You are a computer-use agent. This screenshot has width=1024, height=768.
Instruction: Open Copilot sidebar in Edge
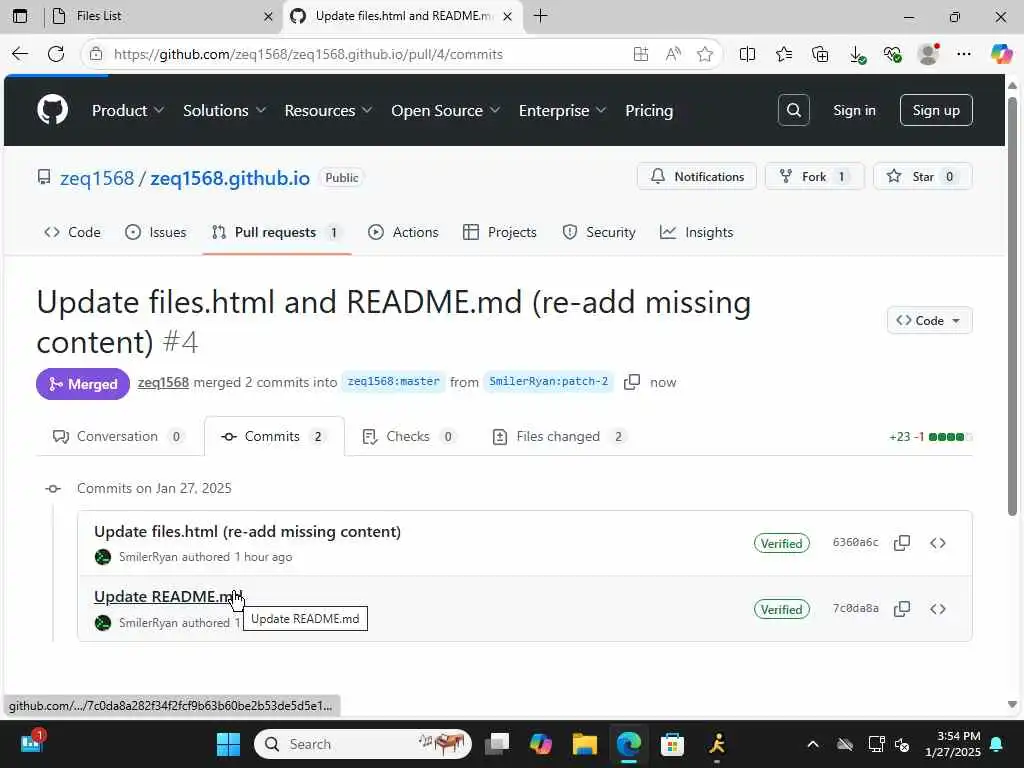click(1001, 54)
